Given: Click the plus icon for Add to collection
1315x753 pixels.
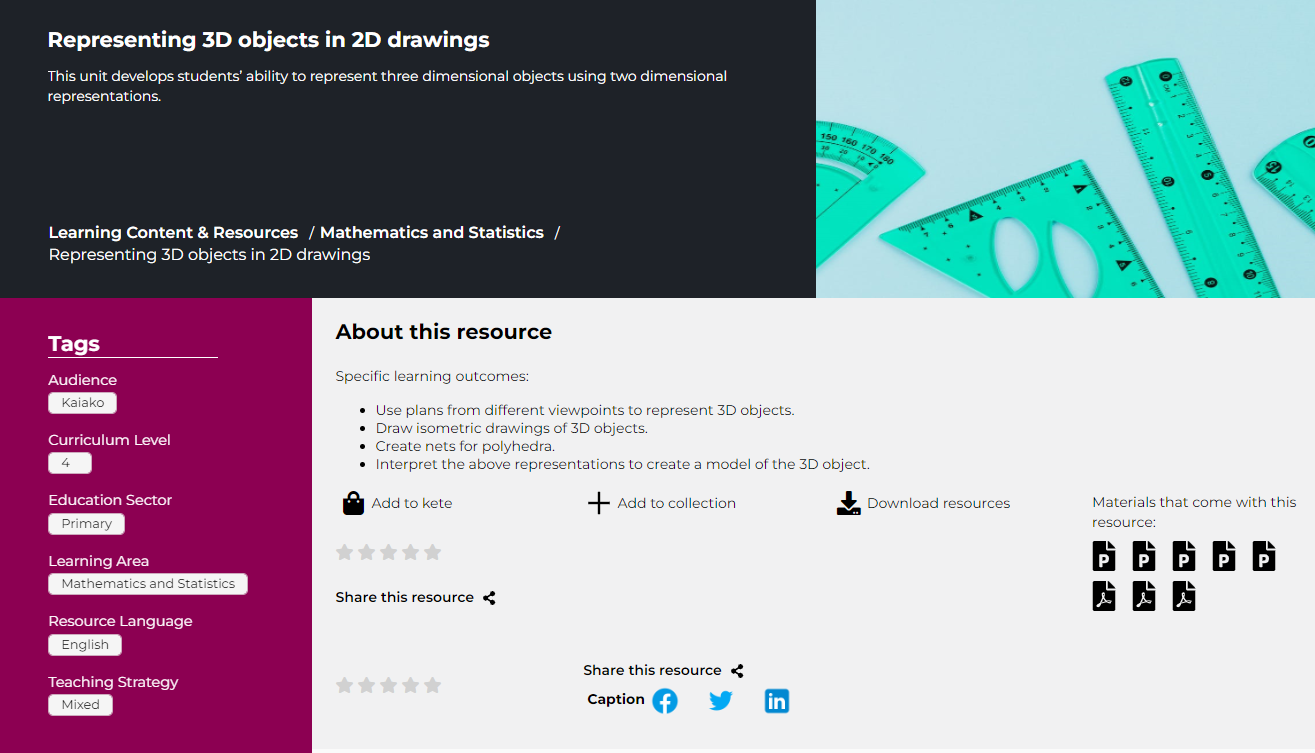Looking at the screenshot, I should (598, 503).
